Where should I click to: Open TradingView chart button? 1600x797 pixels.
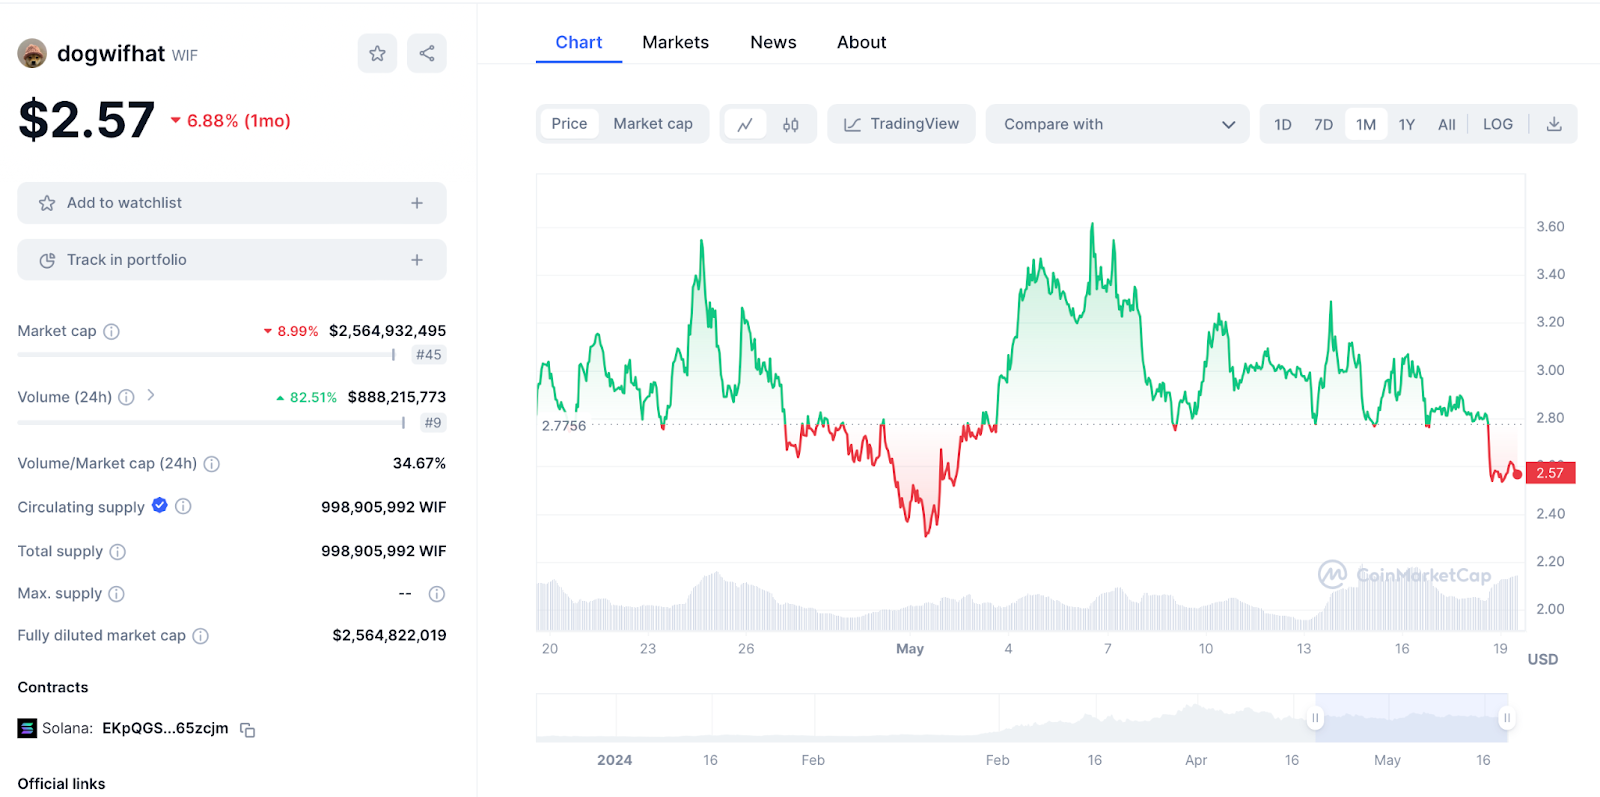901,124
